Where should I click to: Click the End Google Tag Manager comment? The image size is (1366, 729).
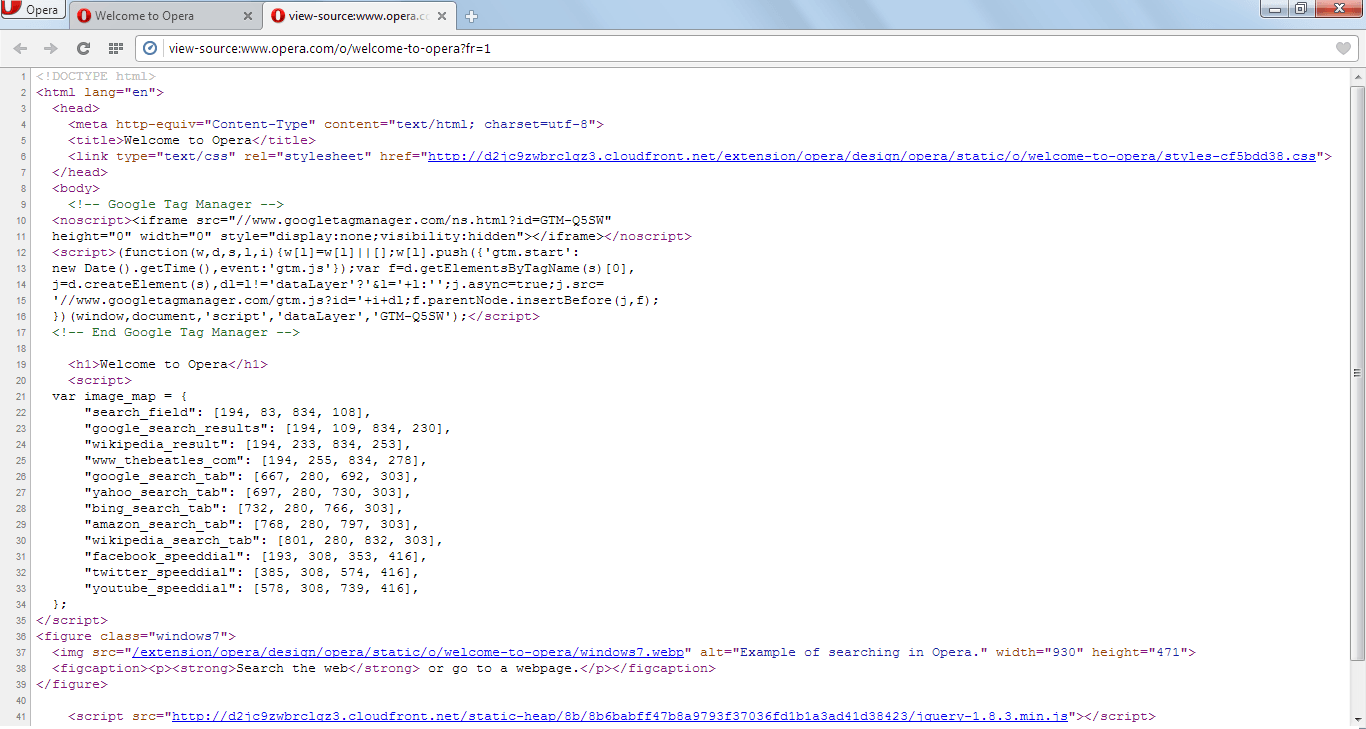pyautogui.click(x=176, y=332)
